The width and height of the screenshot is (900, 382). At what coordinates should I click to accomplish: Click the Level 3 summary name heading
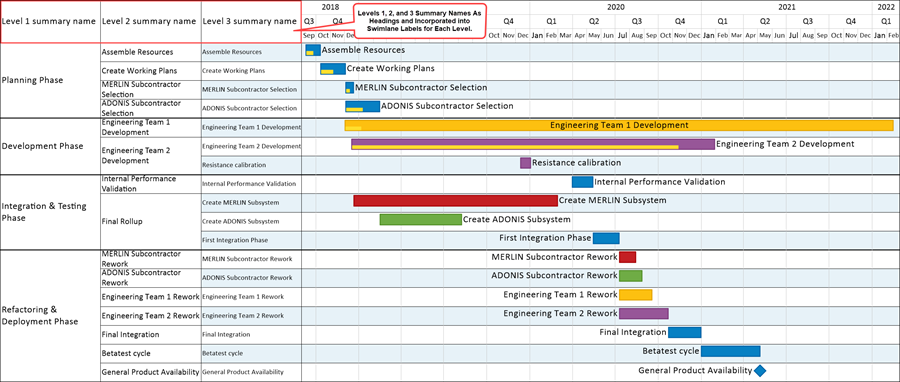click(250, 21)
